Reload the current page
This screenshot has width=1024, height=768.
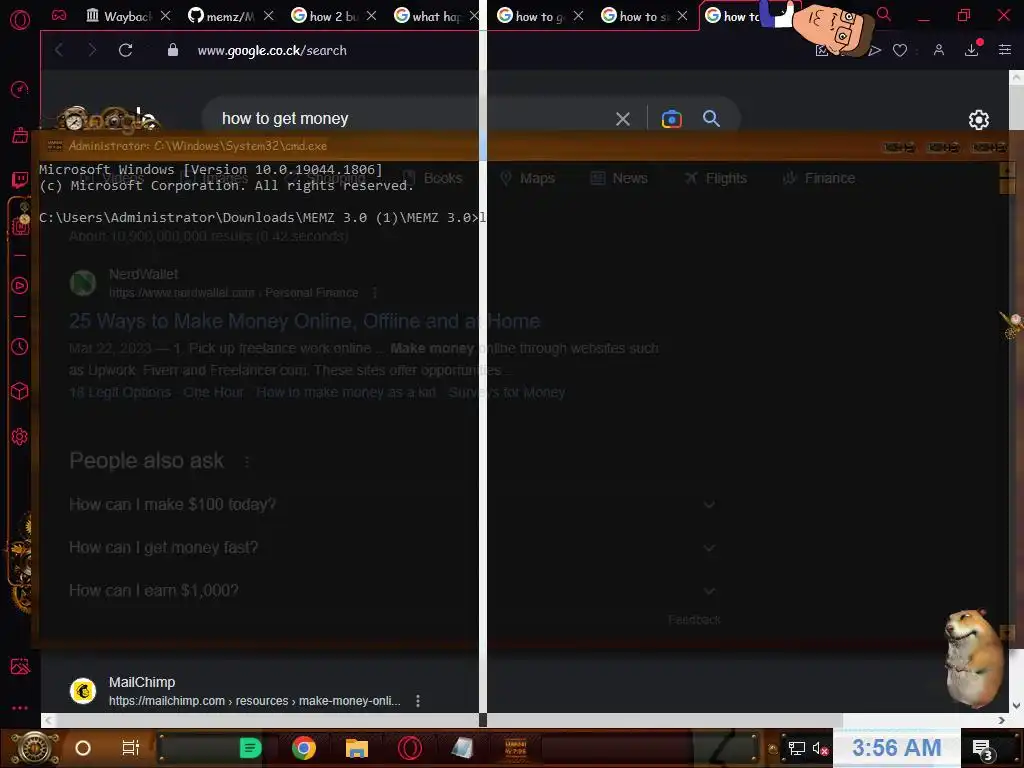point(125,50)
